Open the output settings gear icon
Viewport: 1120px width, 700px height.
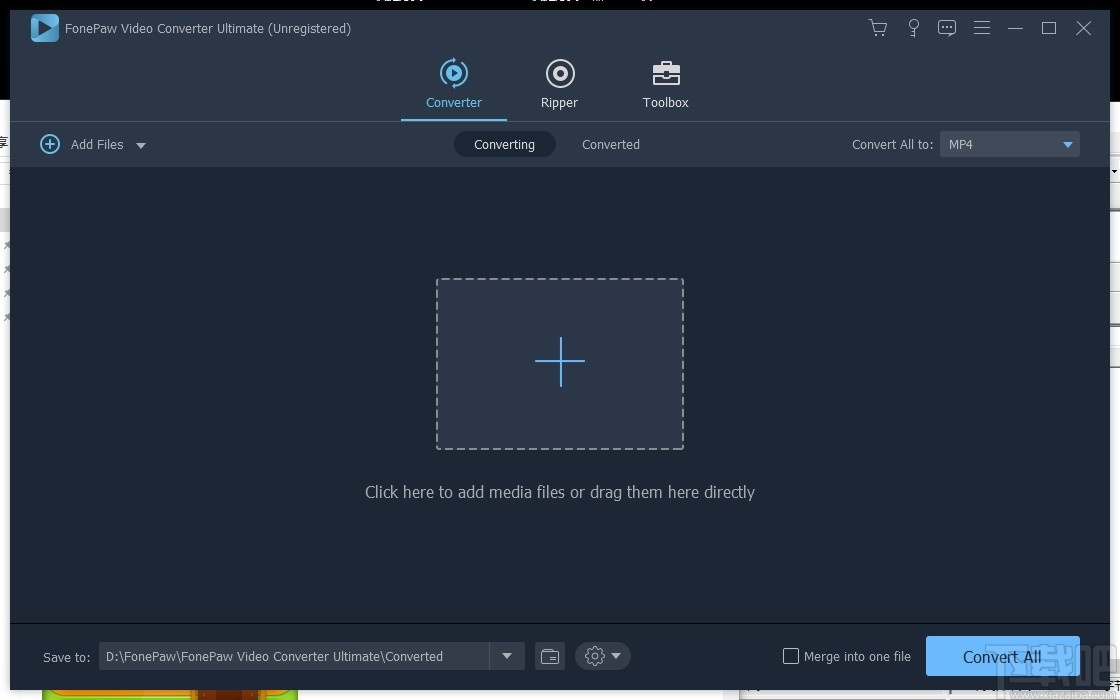[x=596, y=656]
